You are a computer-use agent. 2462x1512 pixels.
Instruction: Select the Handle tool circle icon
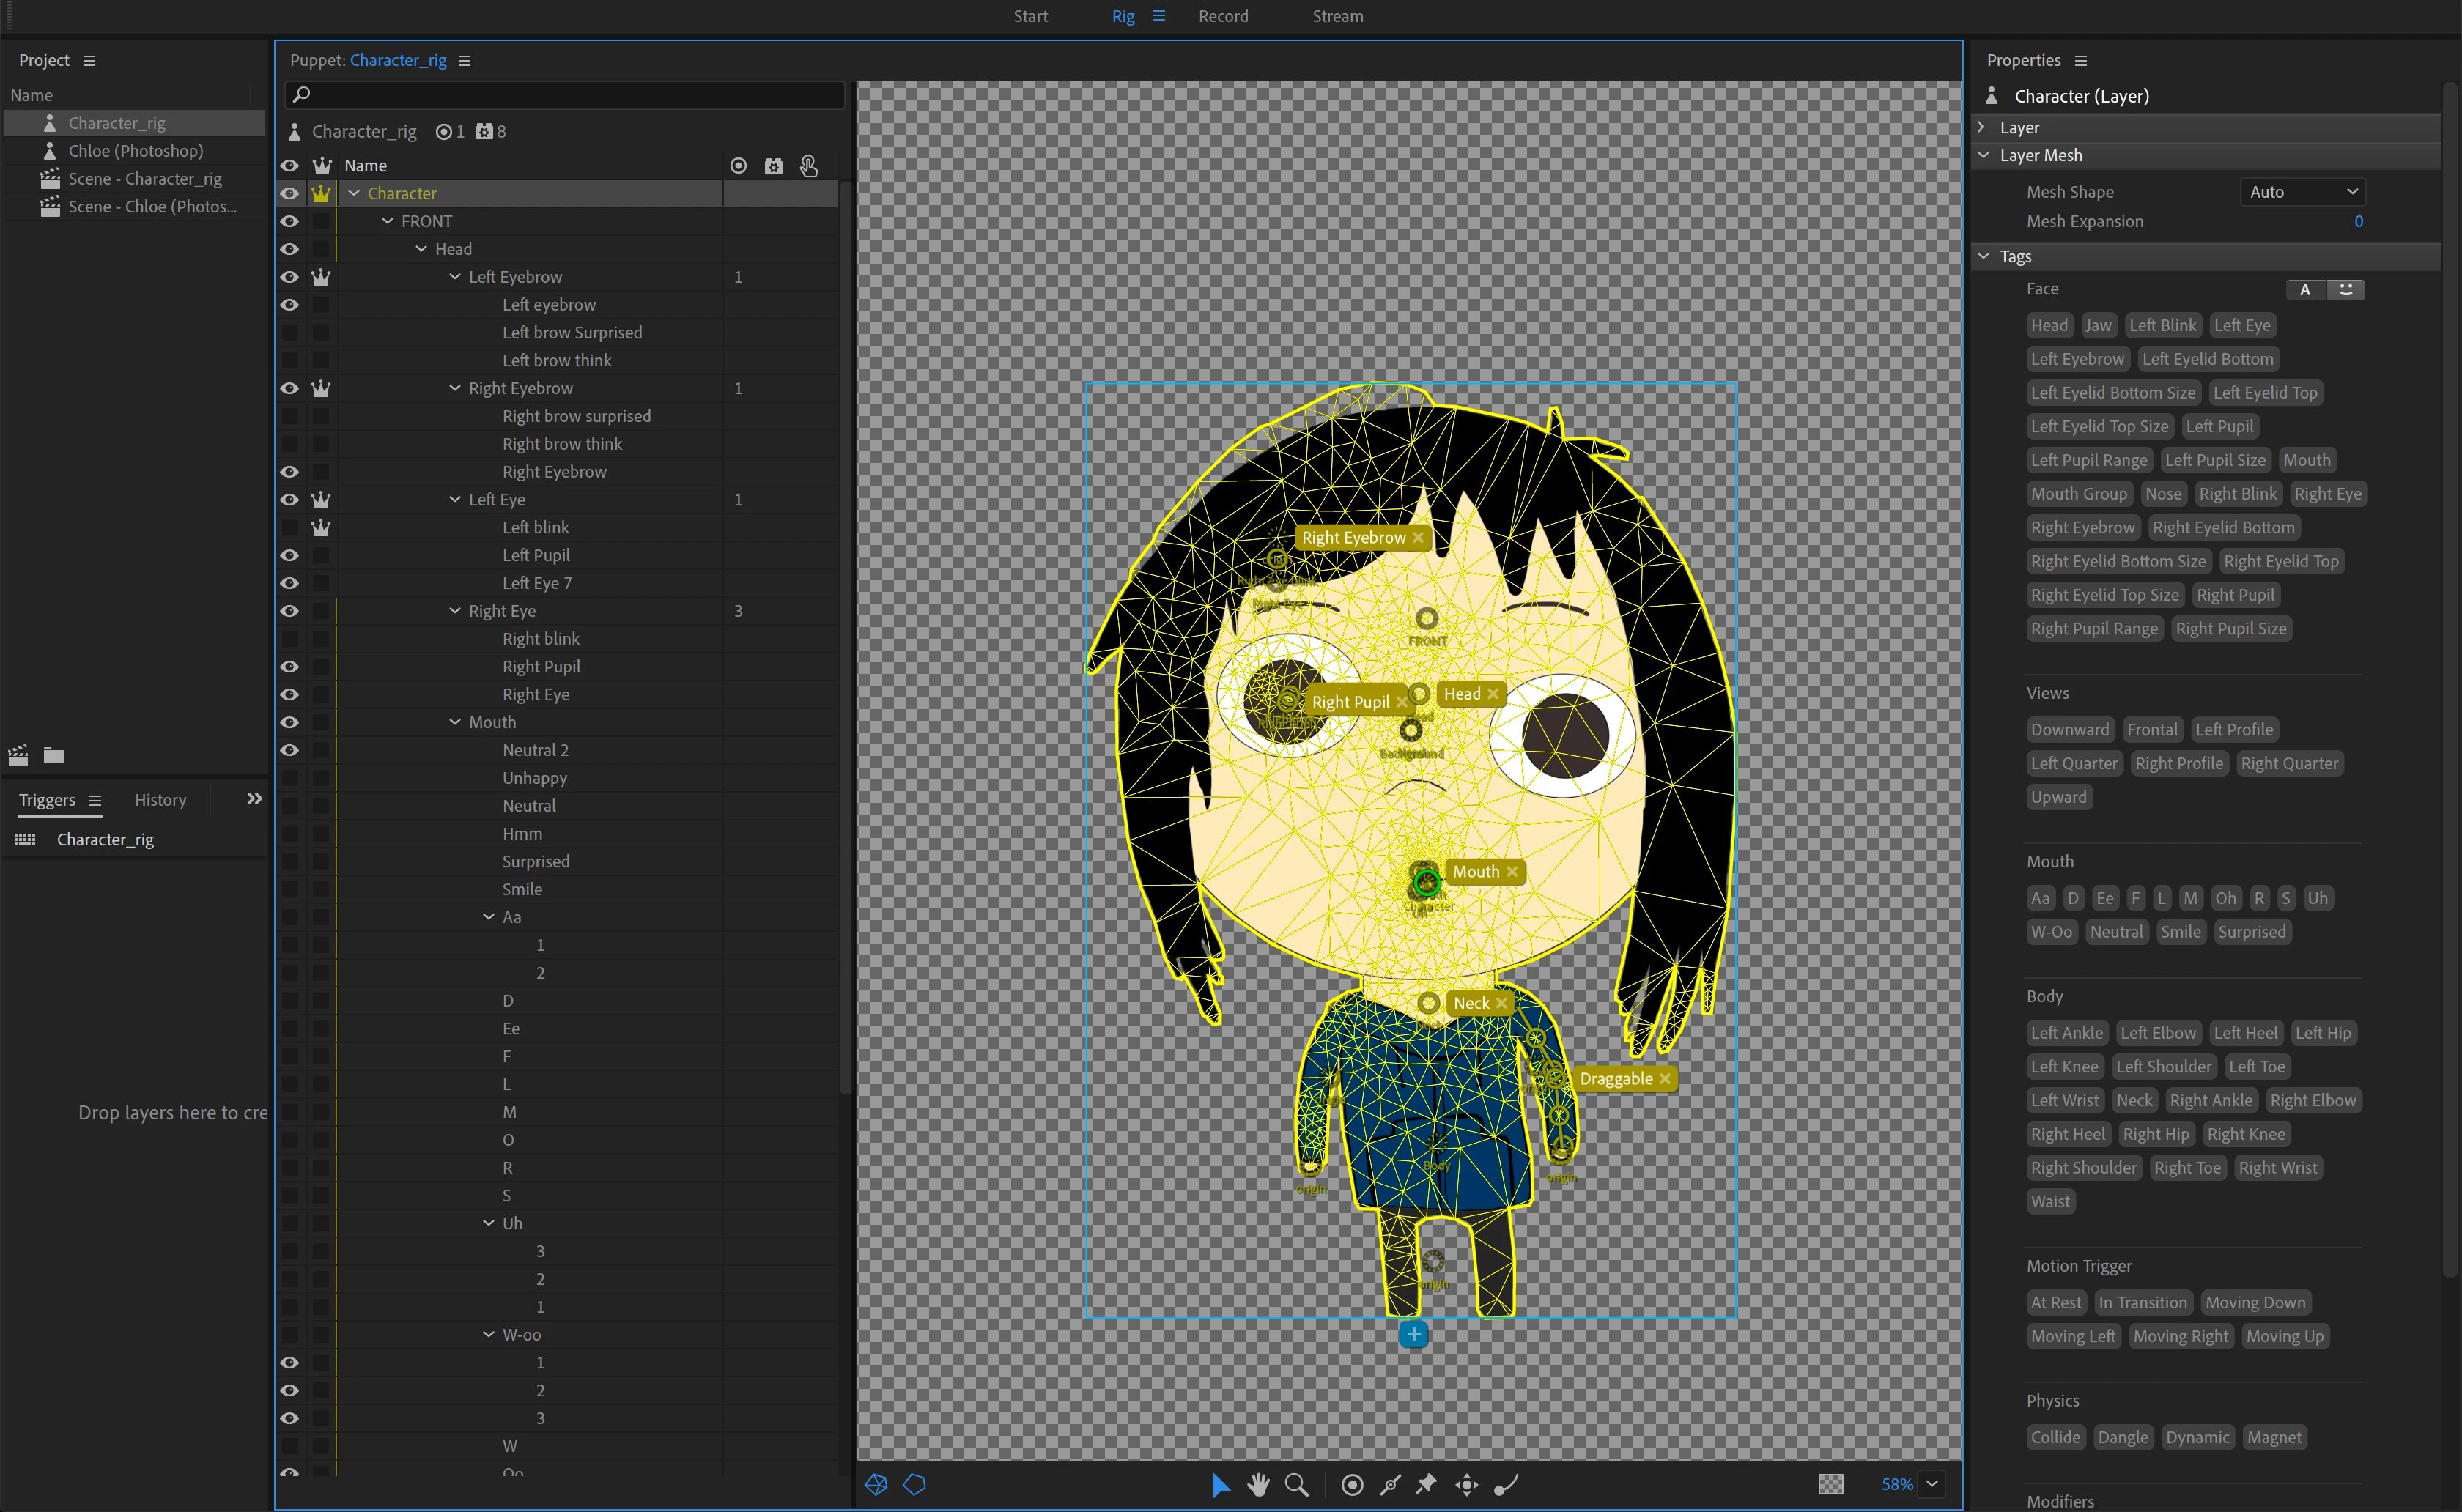point(1352,1485)
